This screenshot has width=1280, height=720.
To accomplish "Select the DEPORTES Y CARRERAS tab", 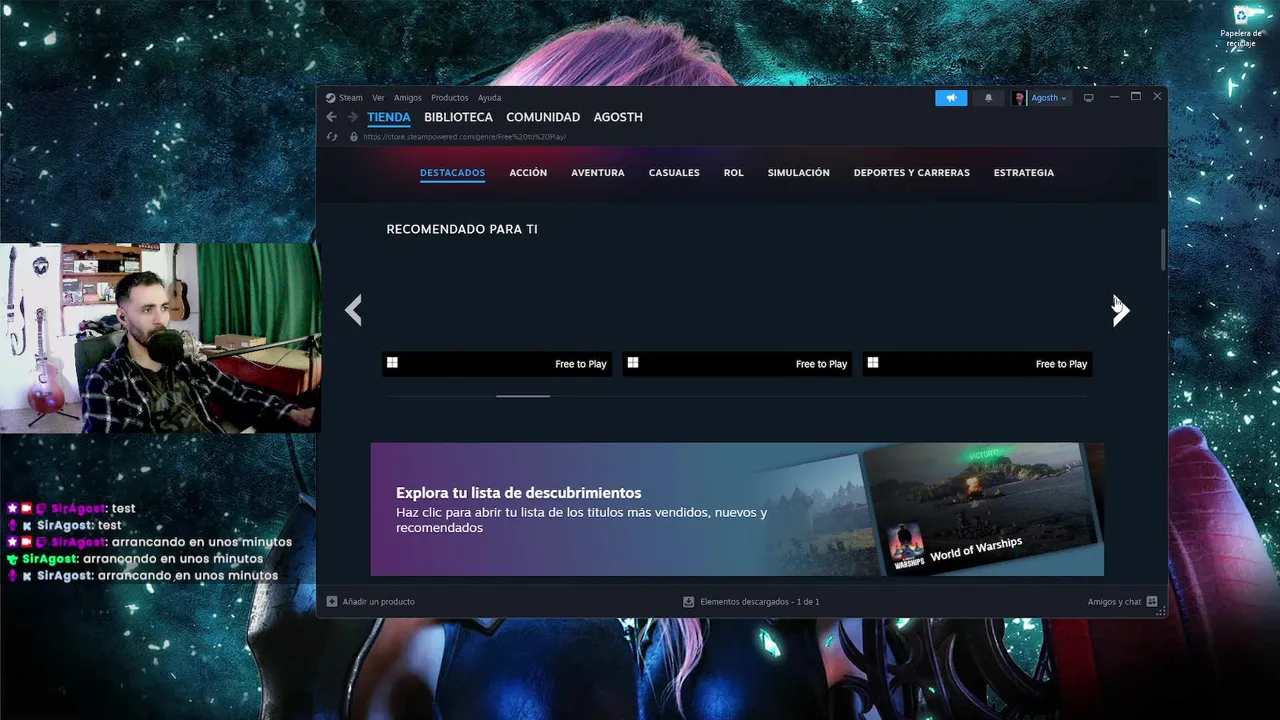I will tap(912, 173).
